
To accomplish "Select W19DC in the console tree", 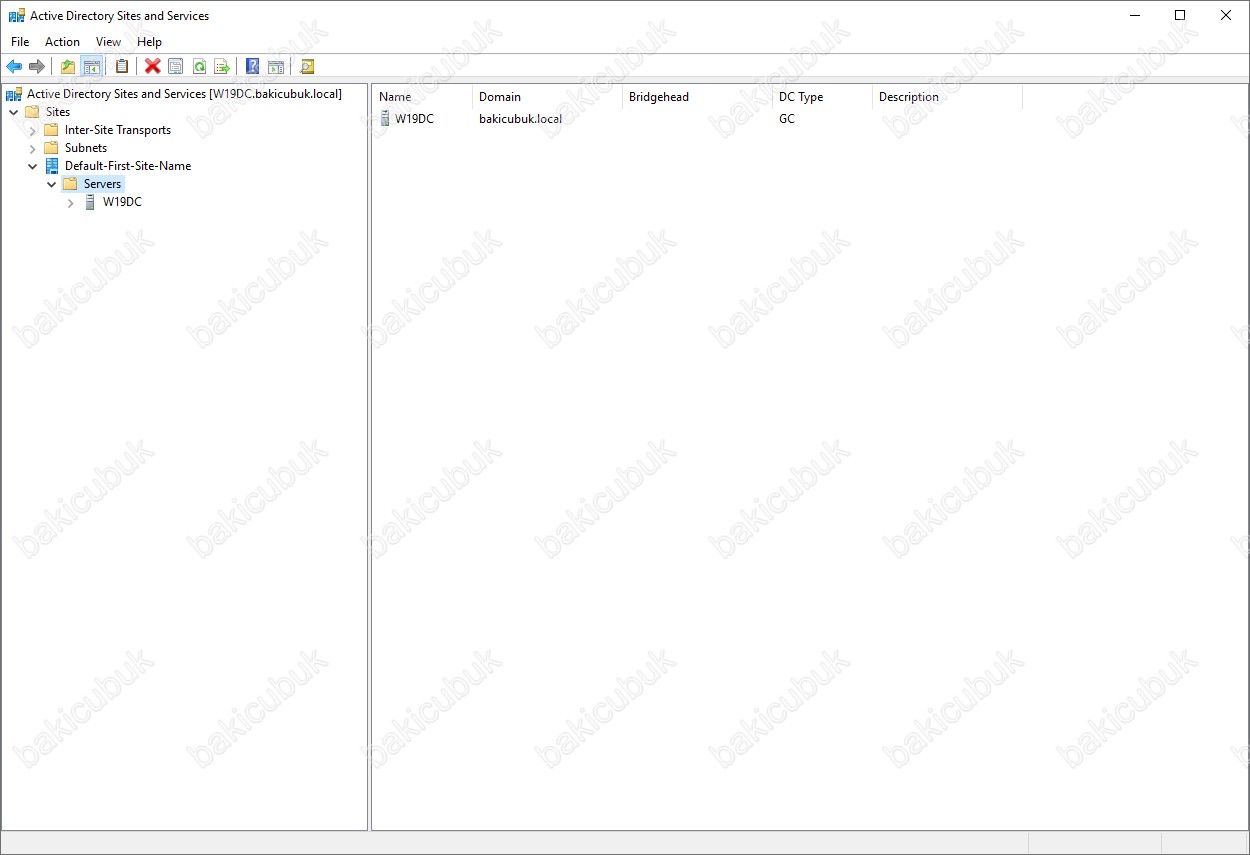I will click(x=122, y=202).
